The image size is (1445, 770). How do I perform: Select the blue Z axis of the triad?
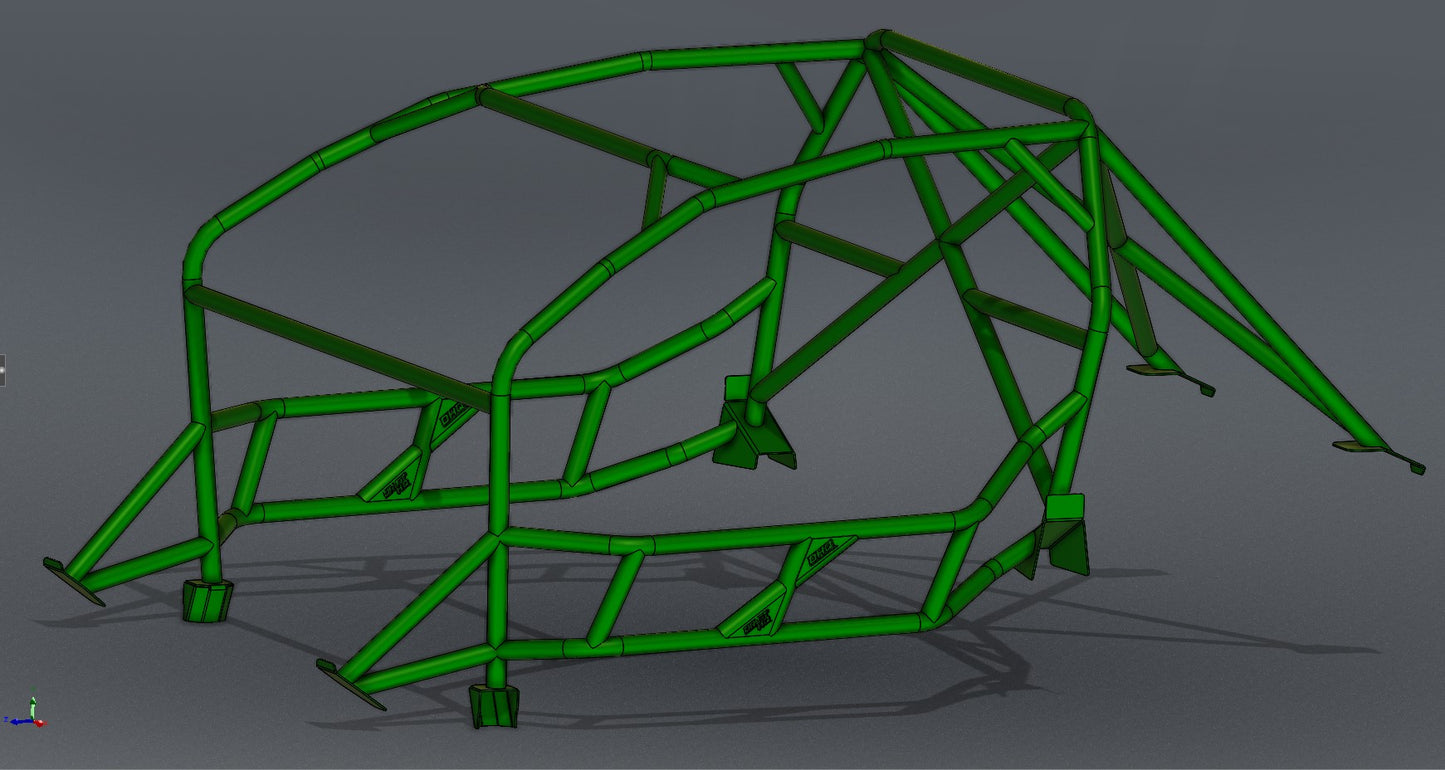pyautogui.click(x=21, y=722)
